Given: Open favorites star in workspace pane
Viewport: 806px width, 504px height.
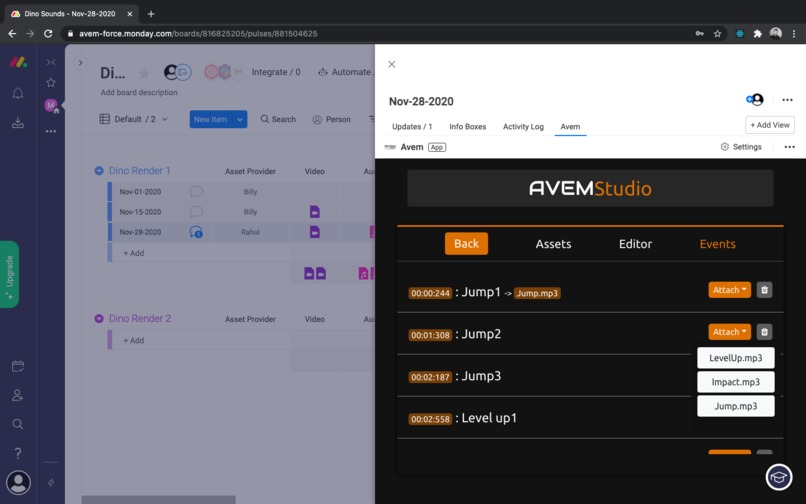Looking at the screenshot, I should tap(51, 82).
